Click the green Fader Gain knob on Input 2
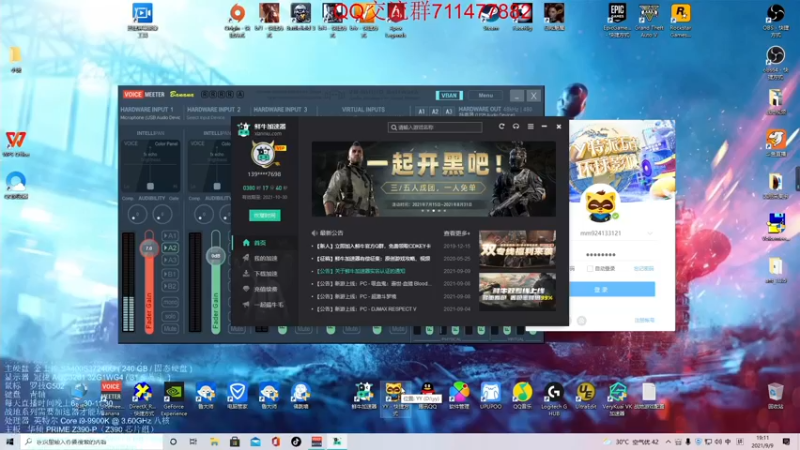Viewport: 800px width, 450px height. pos(215,256)
